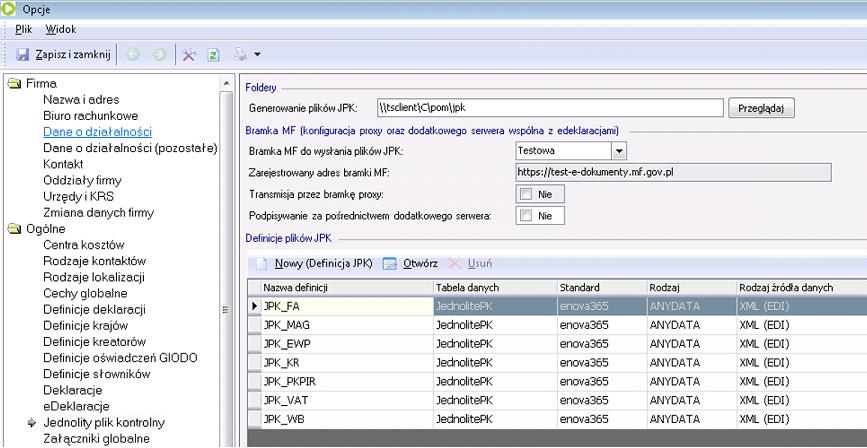Click the green refresh icon
Viewport: 867px width, 448px height.
click(213, 55)
